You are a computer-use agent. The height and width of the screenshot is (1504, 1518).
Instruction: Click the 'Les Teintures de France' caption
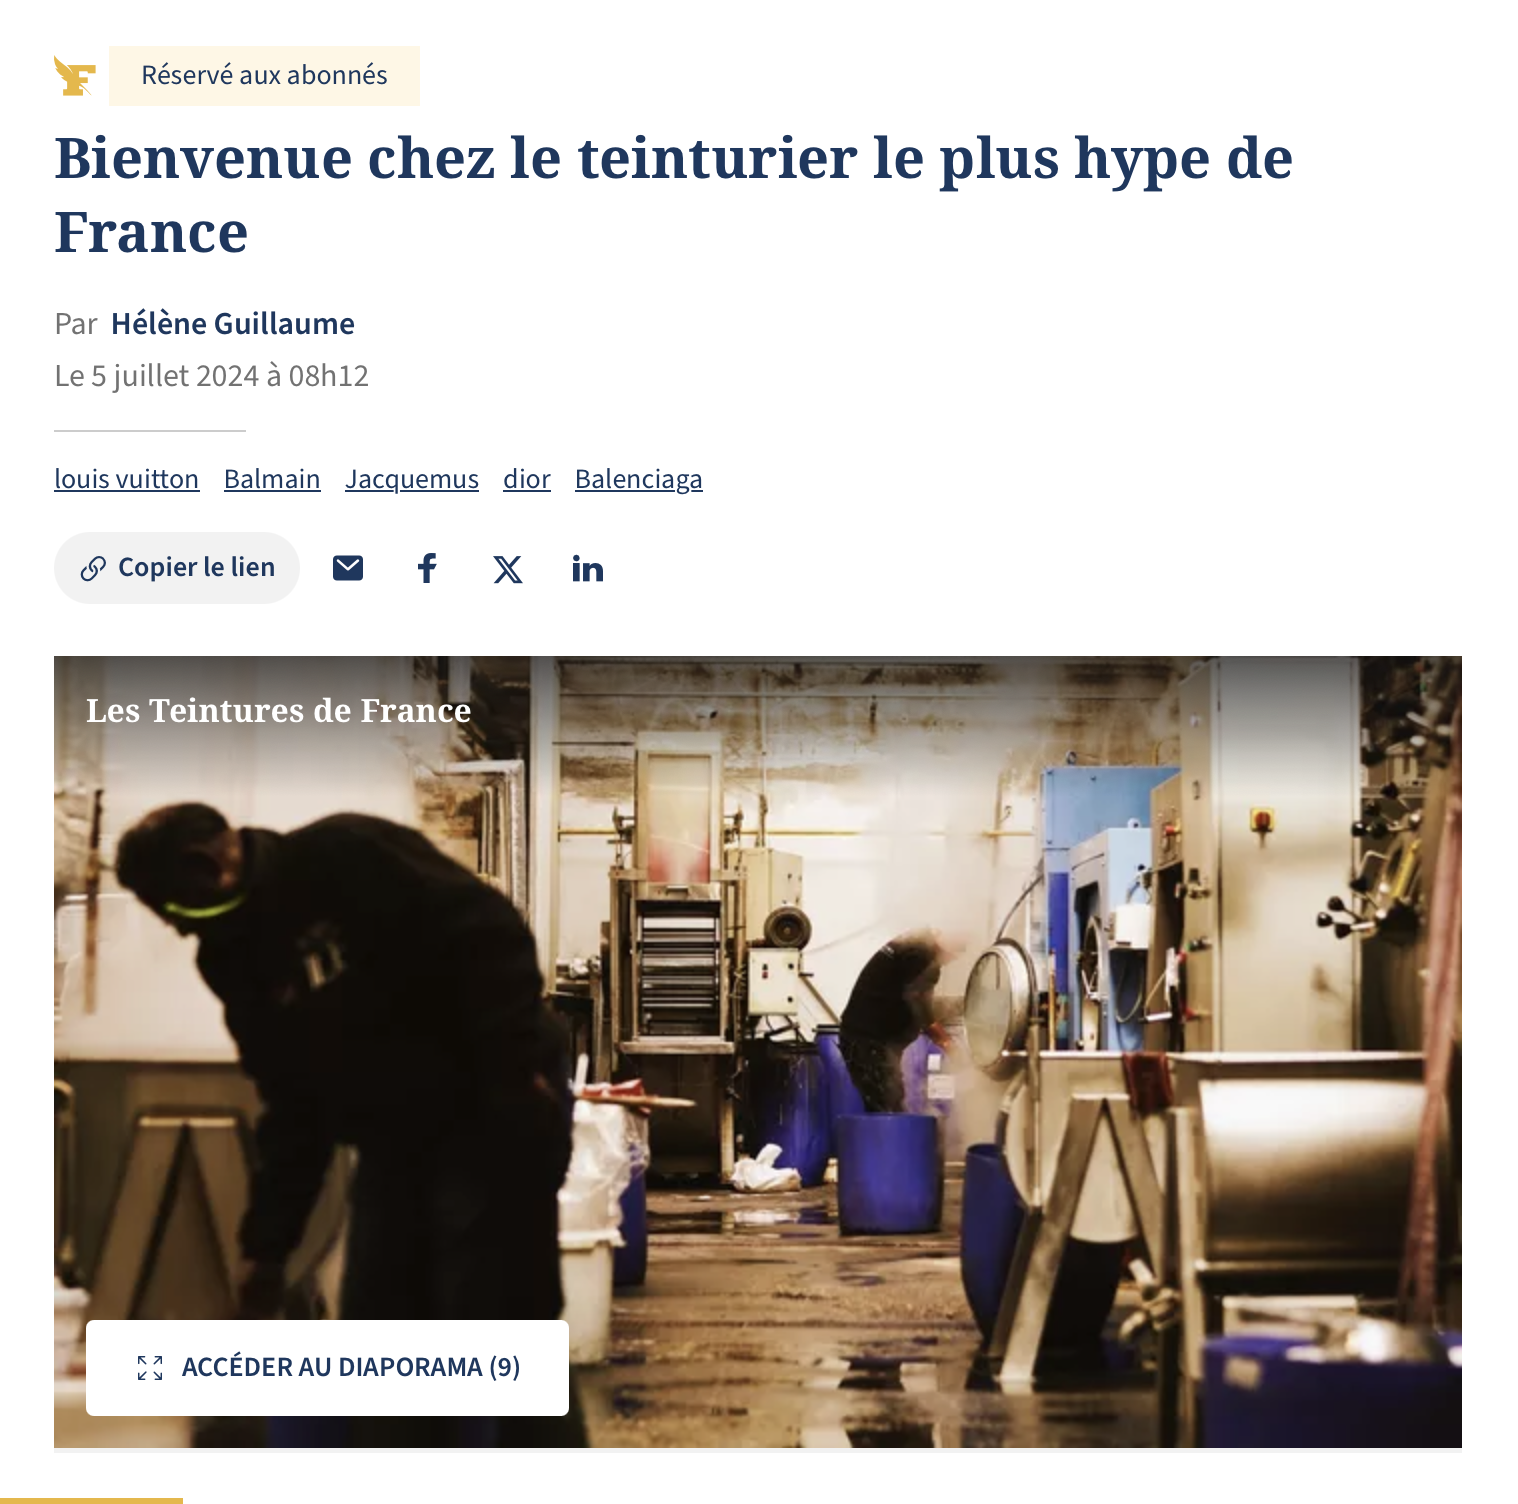pyautogui.click(x=278, y=710)
